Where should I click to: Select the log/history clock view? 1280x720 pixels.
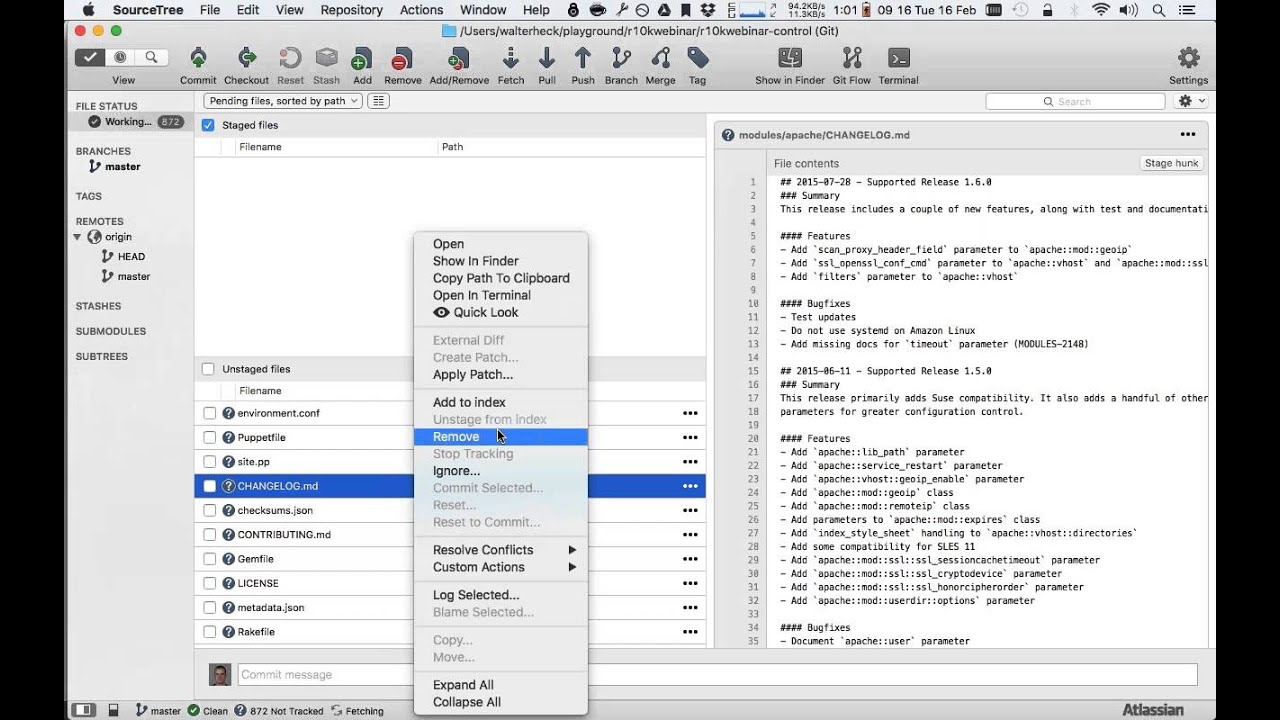120,58
